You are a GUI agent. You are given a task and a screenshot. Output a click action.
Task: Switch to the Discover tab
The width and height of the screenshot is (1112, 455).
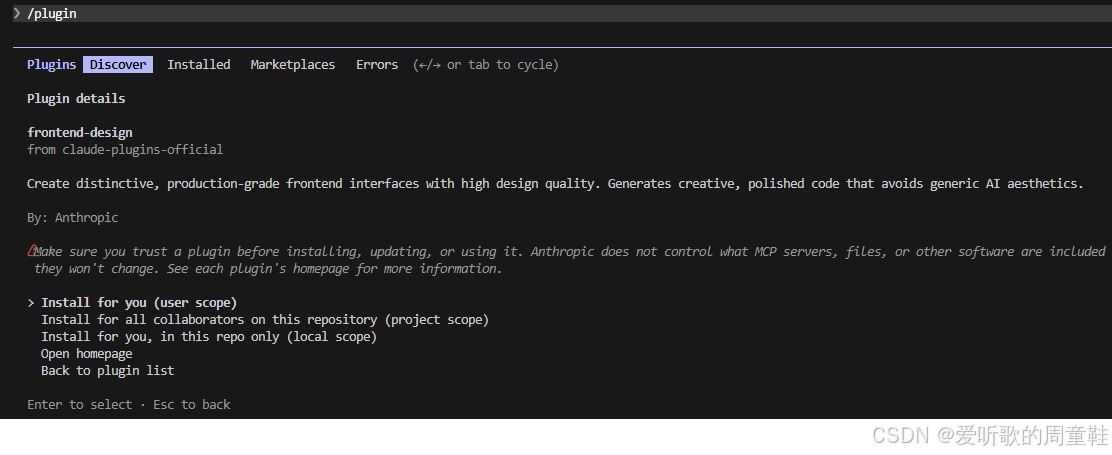(x=118, y=64)
